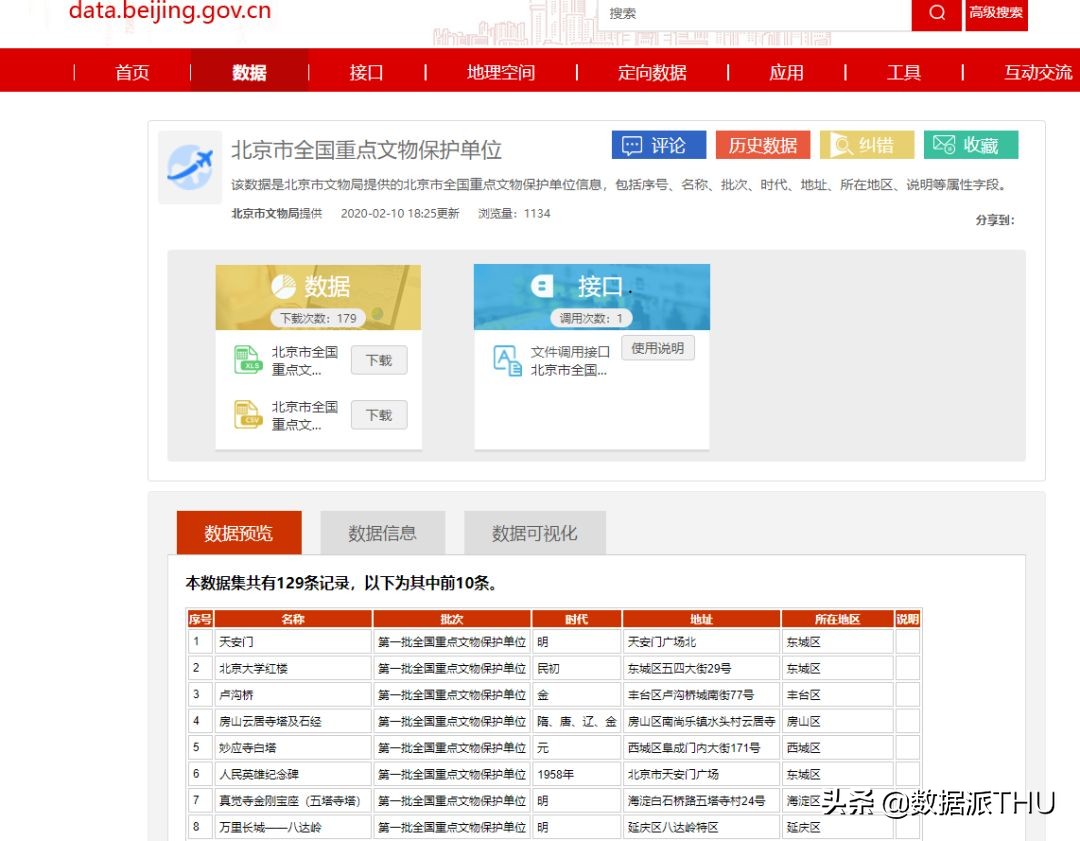The image size is (1080, 841).
Task: Navigate to 互动交流 section
Action: [1037, 71]
